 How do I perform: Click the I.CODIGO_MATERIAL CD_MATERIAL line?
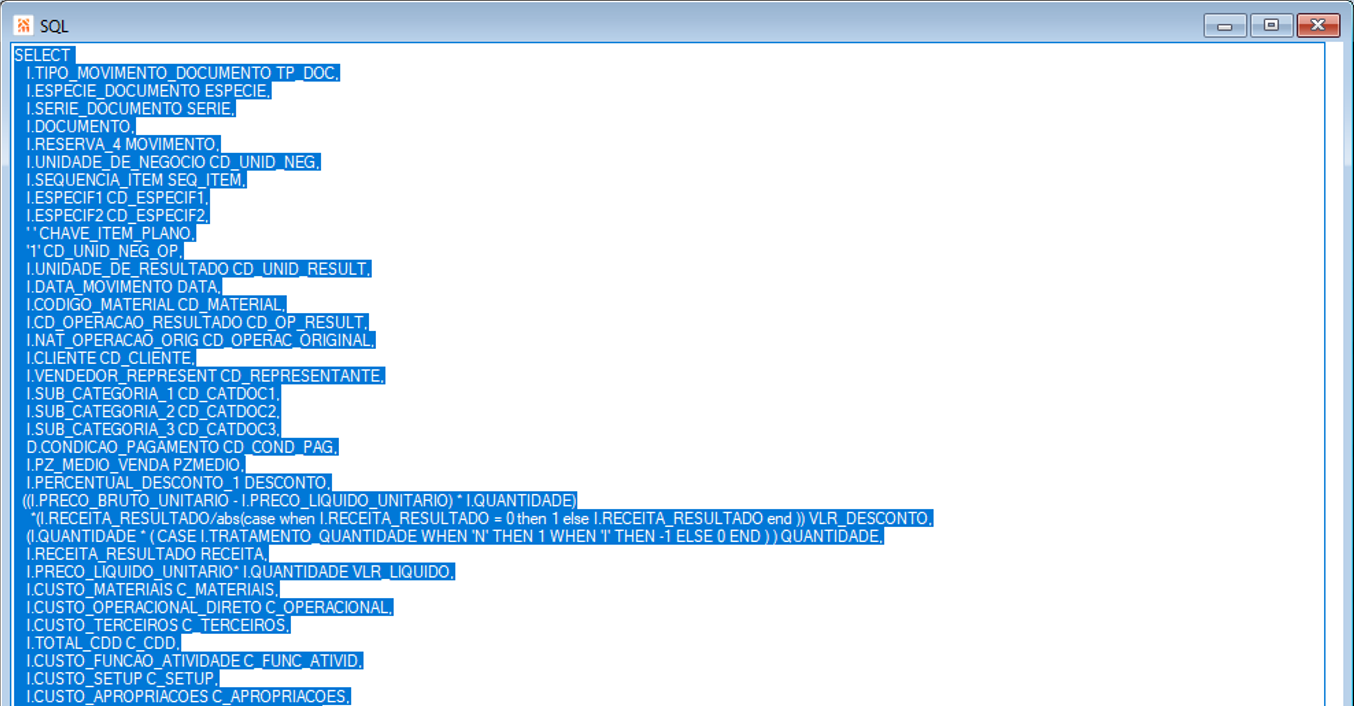[157, 304]
